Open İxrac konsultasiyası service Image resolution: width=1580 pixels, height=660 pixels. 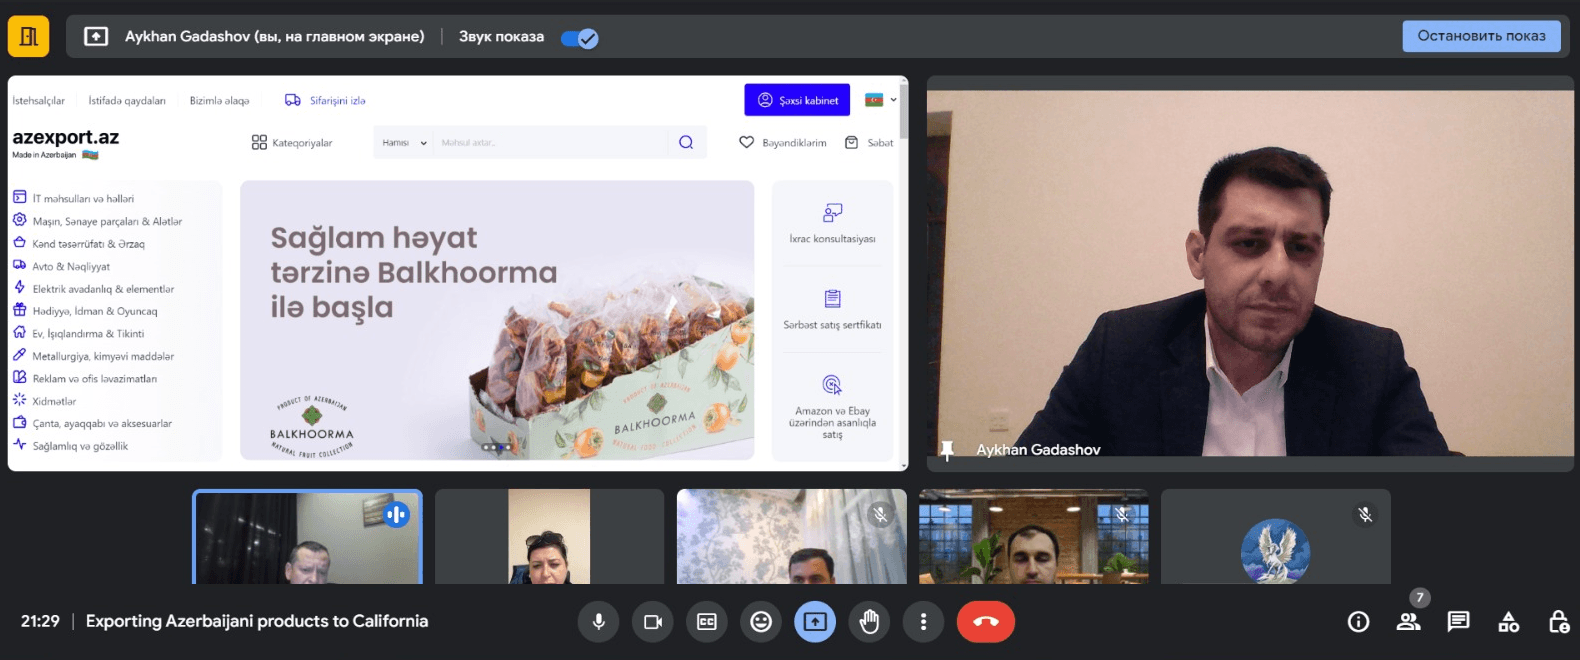pyautogui.click(x=832, y=224)
